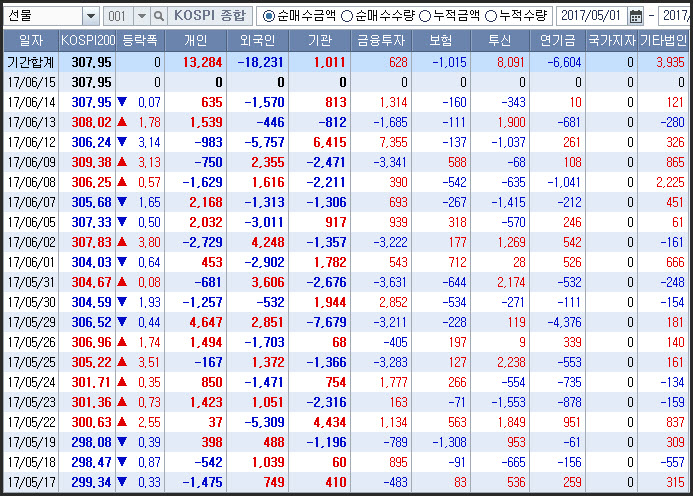Viewport: 693px width, 496px height.
Task: Click the 8,091 투신 total value
Action: click(511, 62)
